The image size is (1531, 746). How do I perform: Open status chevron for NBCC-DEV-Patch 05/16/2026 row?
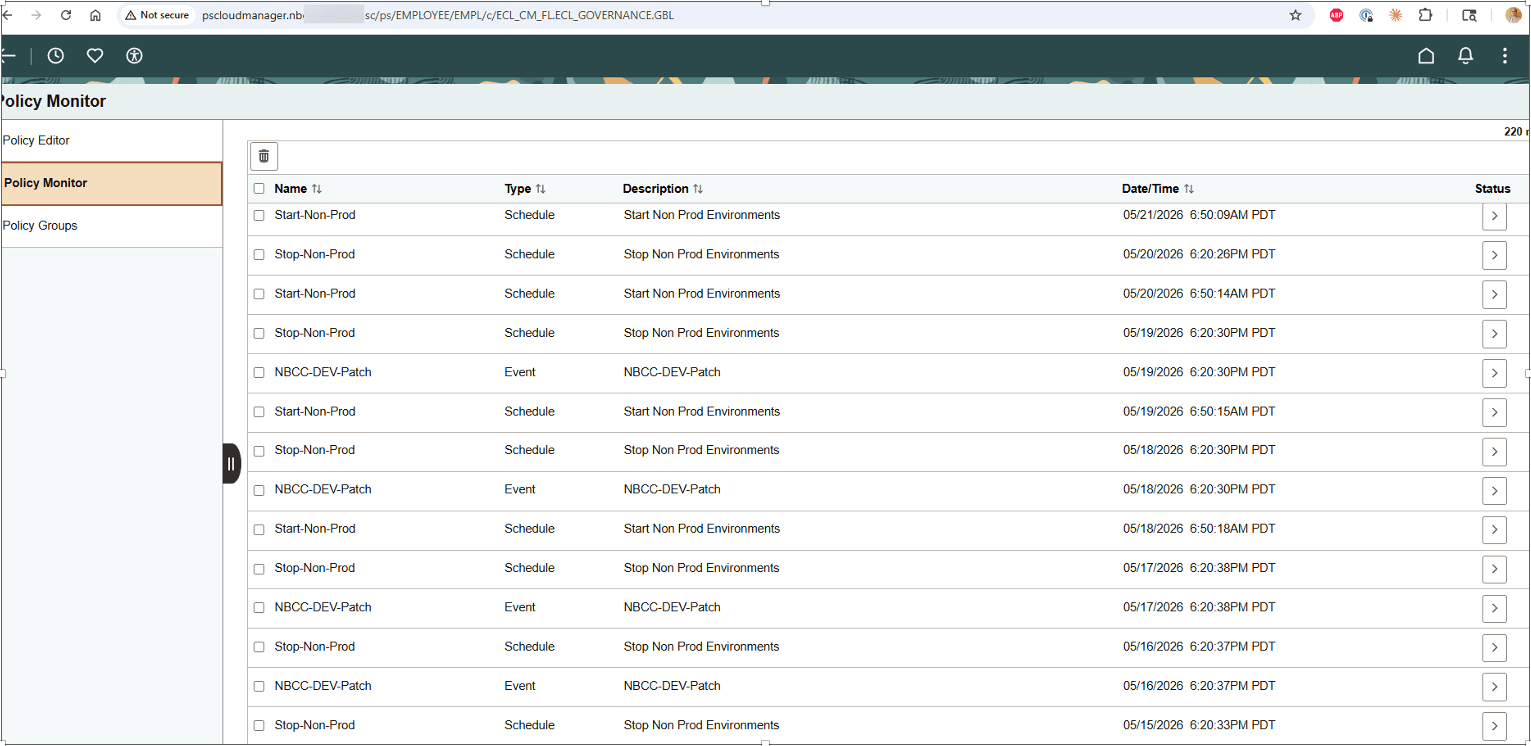point(1494,687)
